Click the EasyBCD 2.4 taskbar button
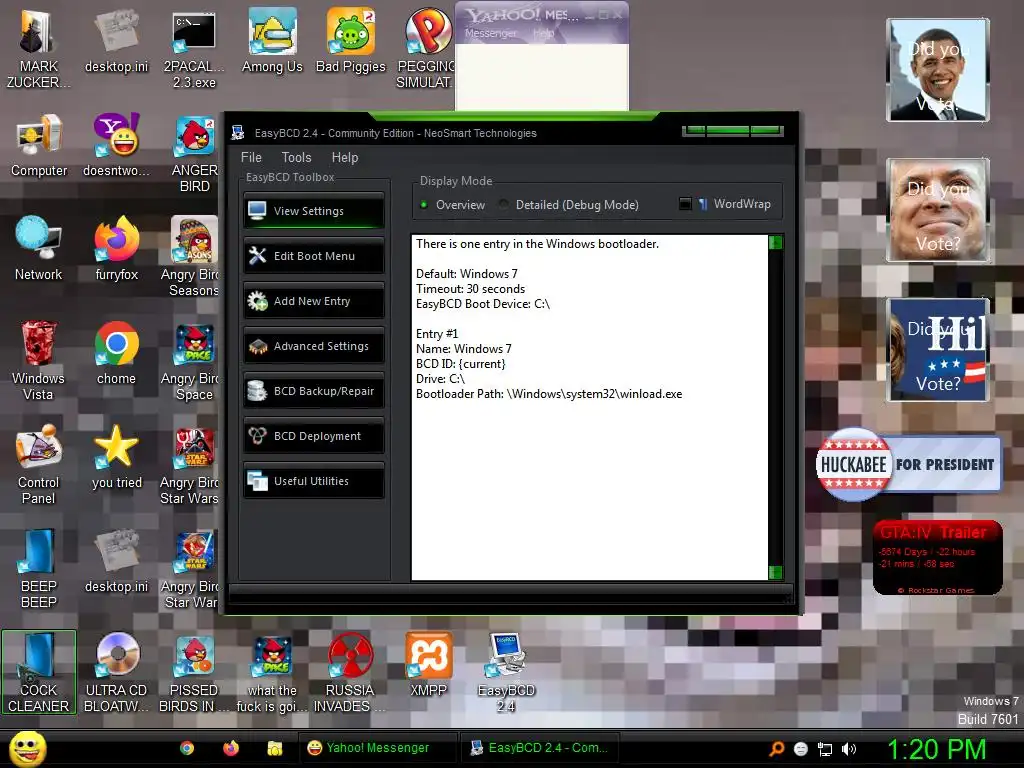 click(x=539, y=748)
